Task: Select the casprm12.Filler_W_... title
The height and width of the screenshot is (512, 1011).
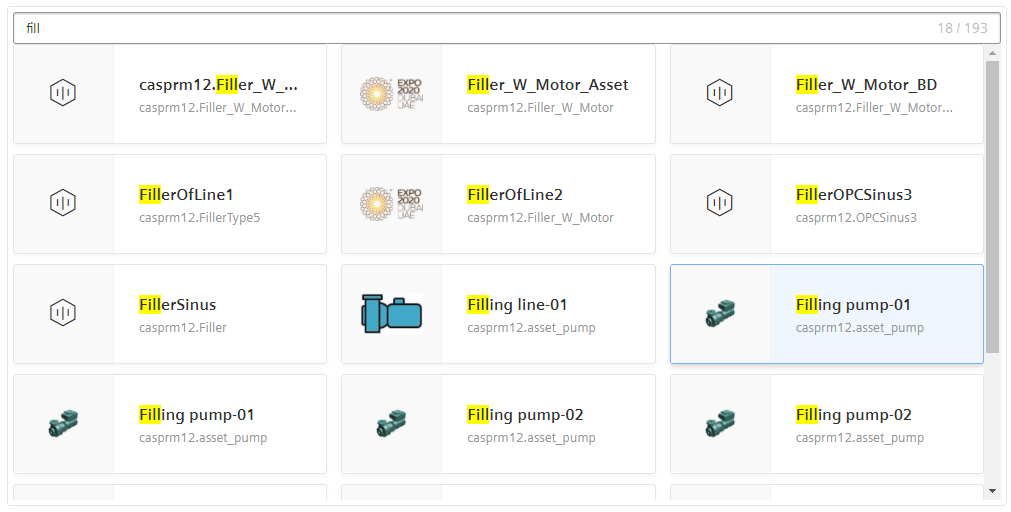Action: click(218, 84)
